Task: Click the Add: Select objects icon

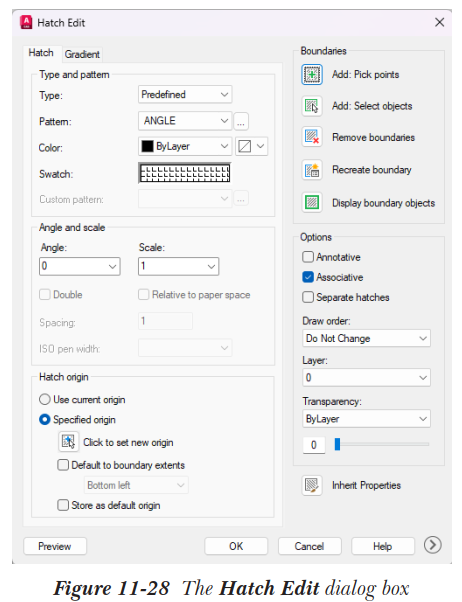Action: coord(312,106)
